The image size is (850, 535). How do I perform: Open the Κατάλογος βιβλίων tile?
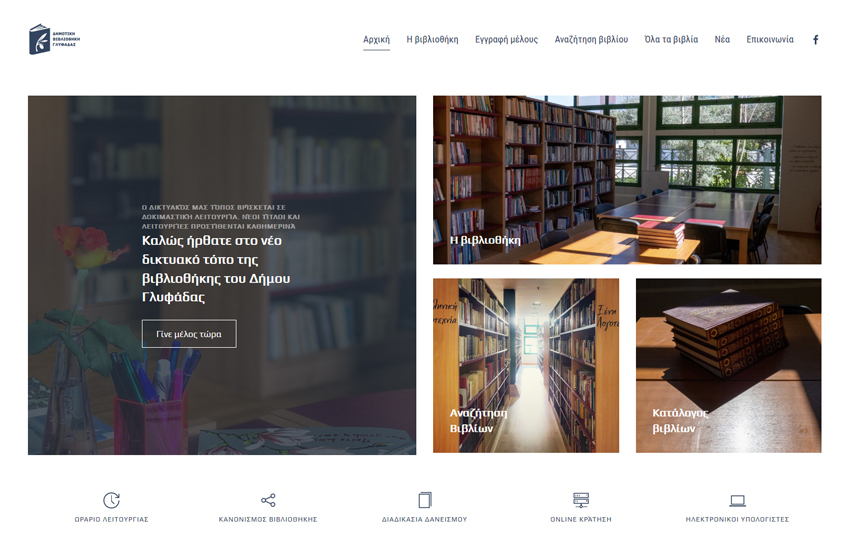pos(729,366)
